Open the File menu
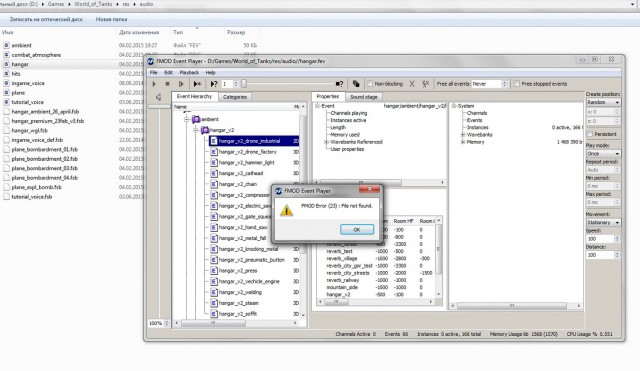 pos(153,73)
